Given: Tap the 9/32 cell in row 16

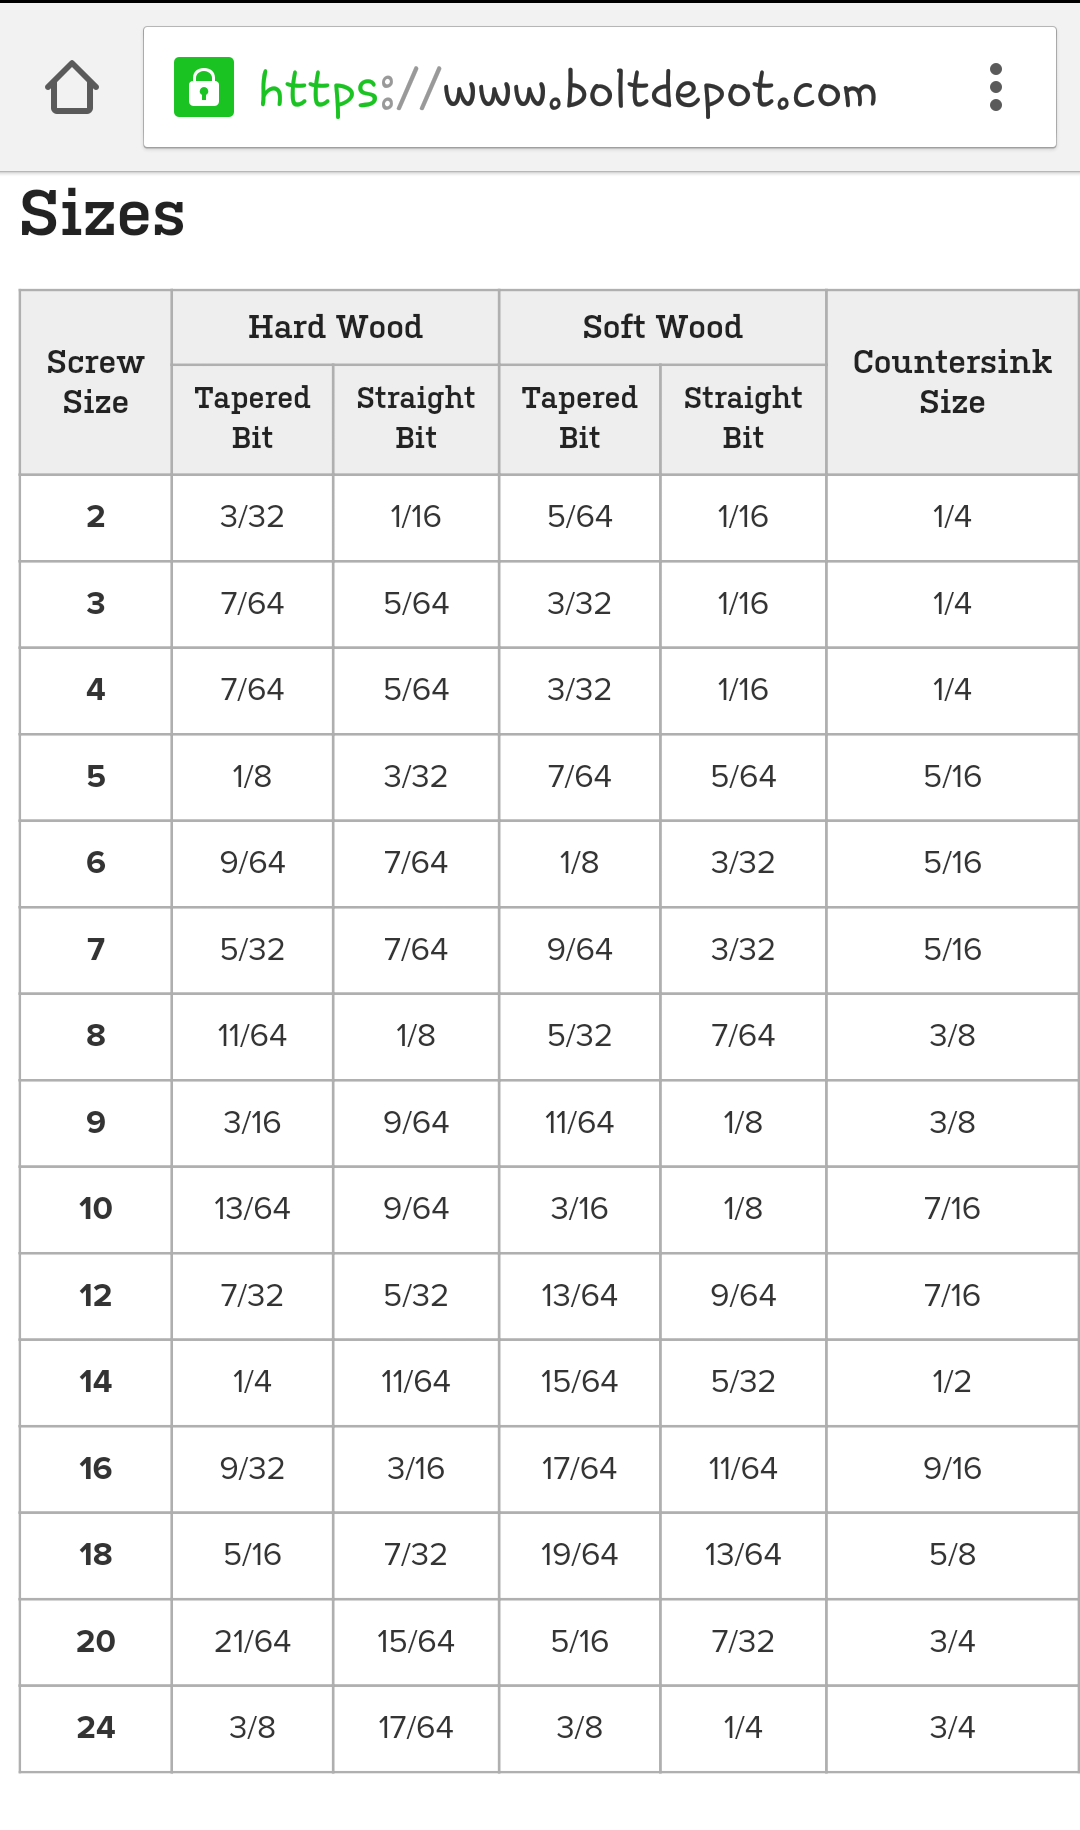Looking at the screenshot, I should [x=252, y=1469].
